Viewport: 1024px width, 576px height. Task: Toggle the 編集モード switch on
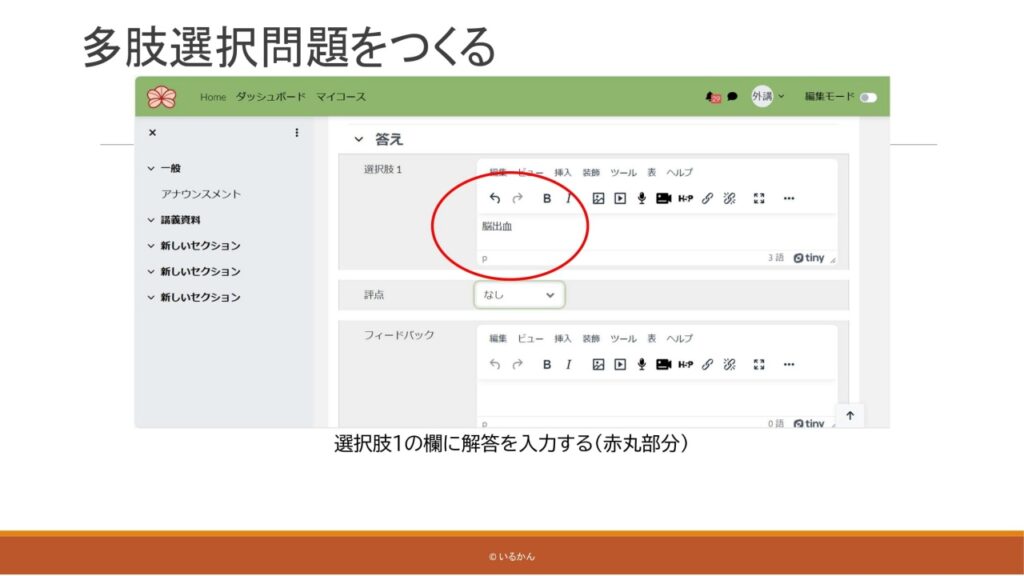pyautogui.click(x=867, y=97)
